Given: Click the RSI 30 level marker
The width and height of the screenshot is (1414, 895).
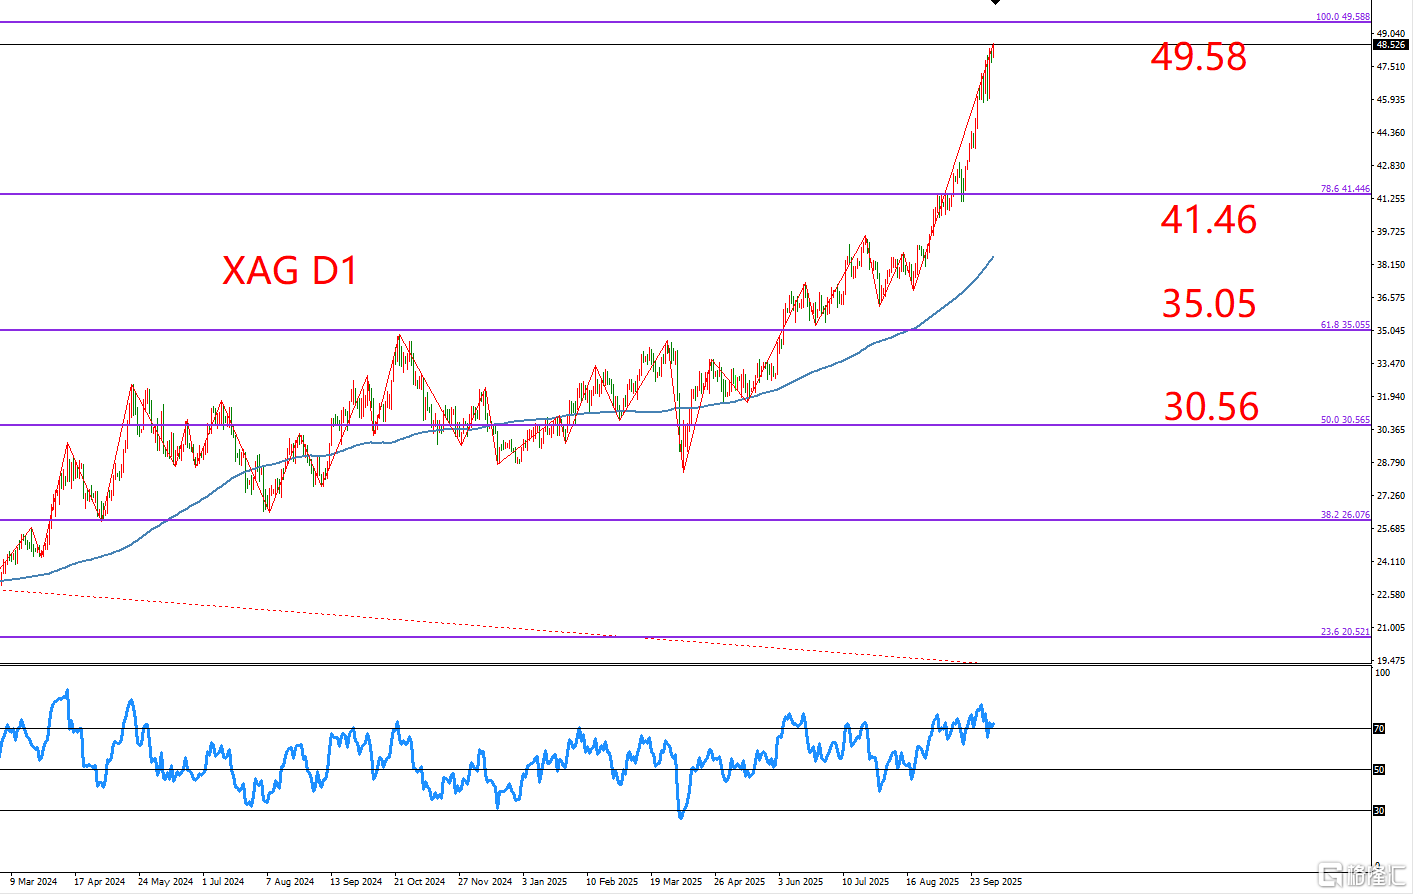Looking at the screenshot, I should point(1379,811).
